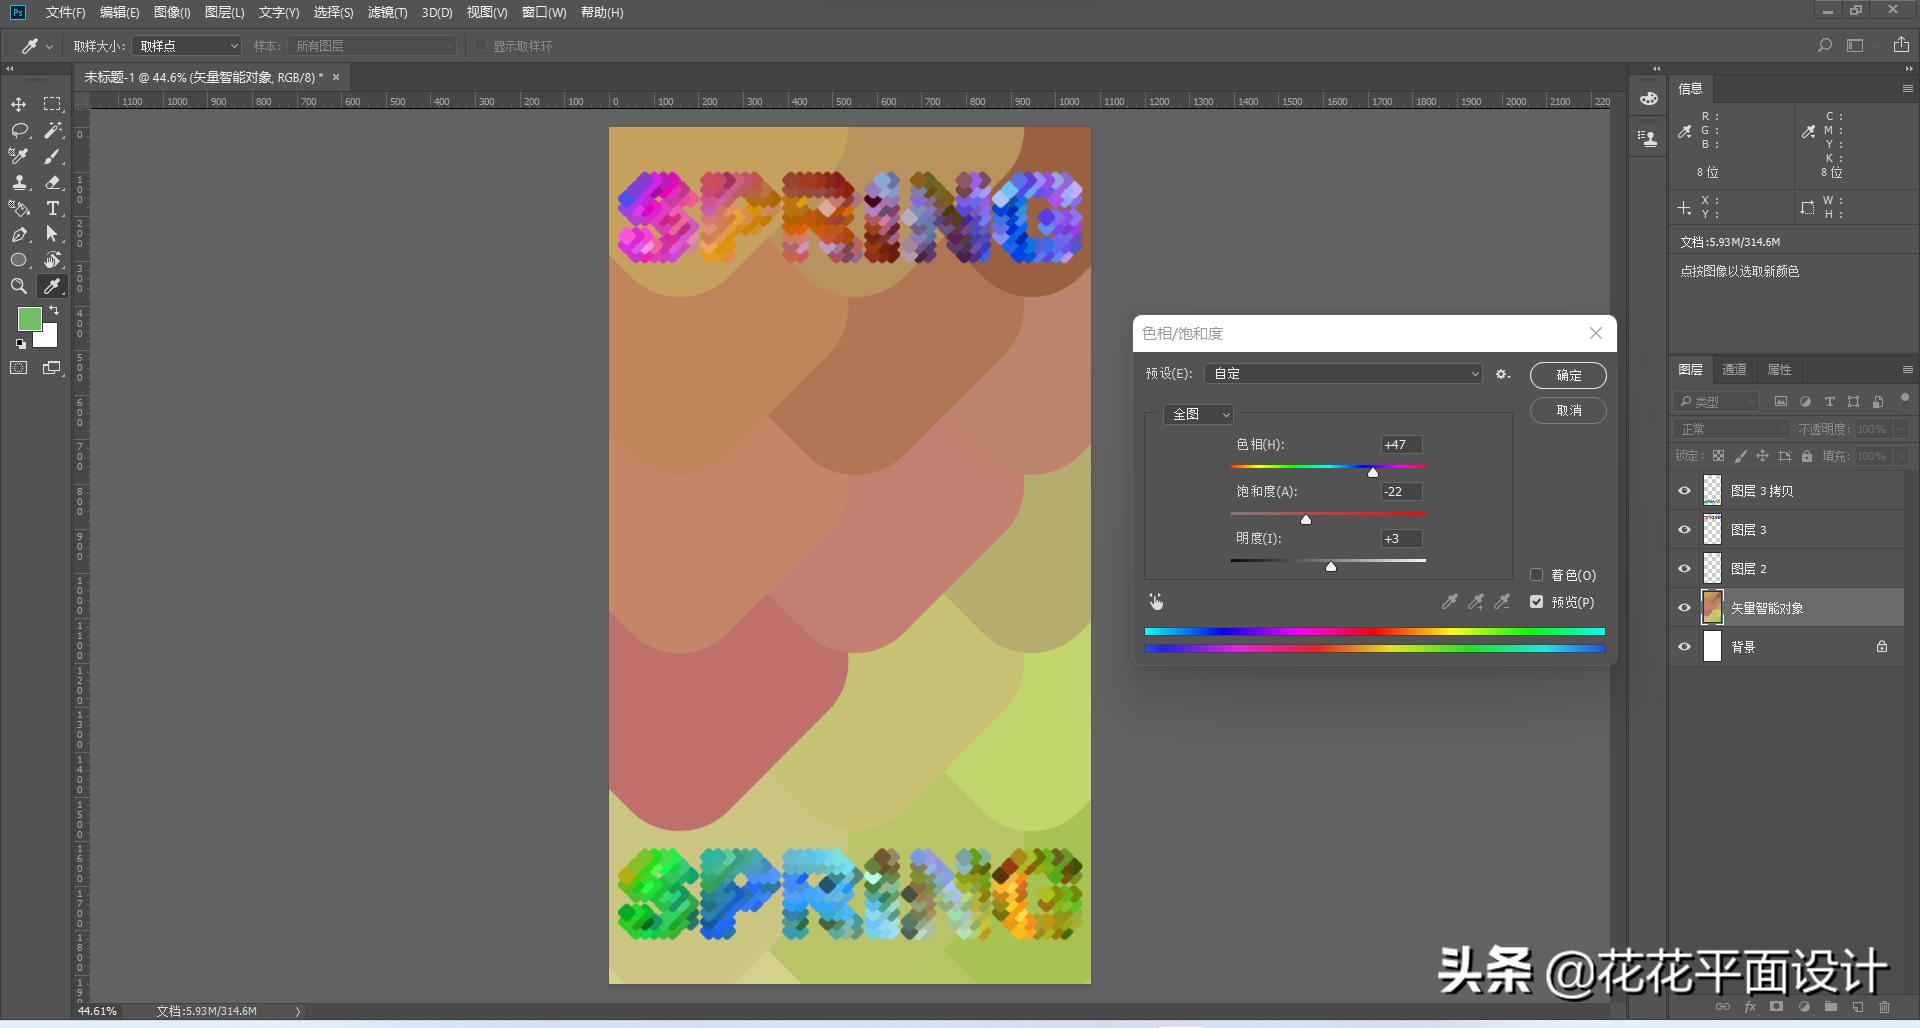1920x1028 pixels.
Task: Click the hue slider handle
Action: [x=1373, y=472]
